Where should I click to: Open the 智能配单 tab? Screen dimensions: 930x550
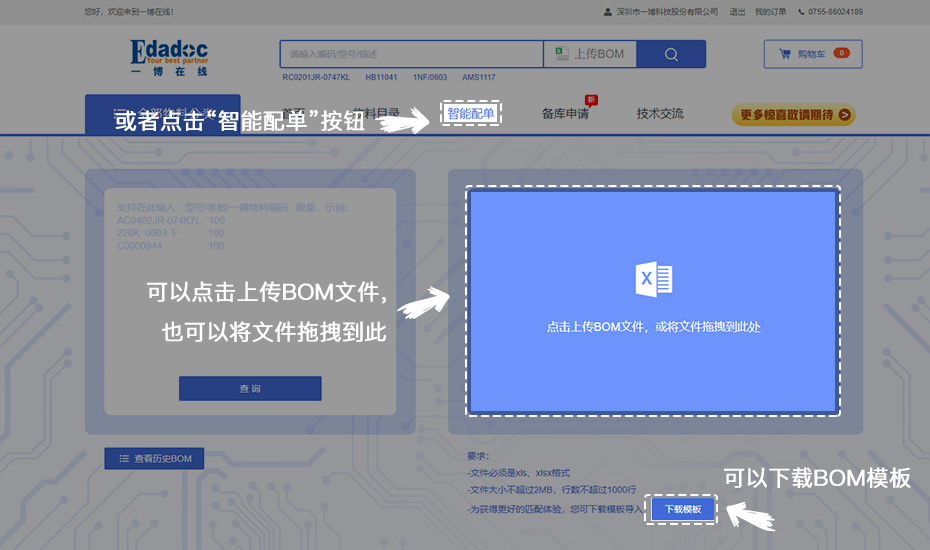471,113
